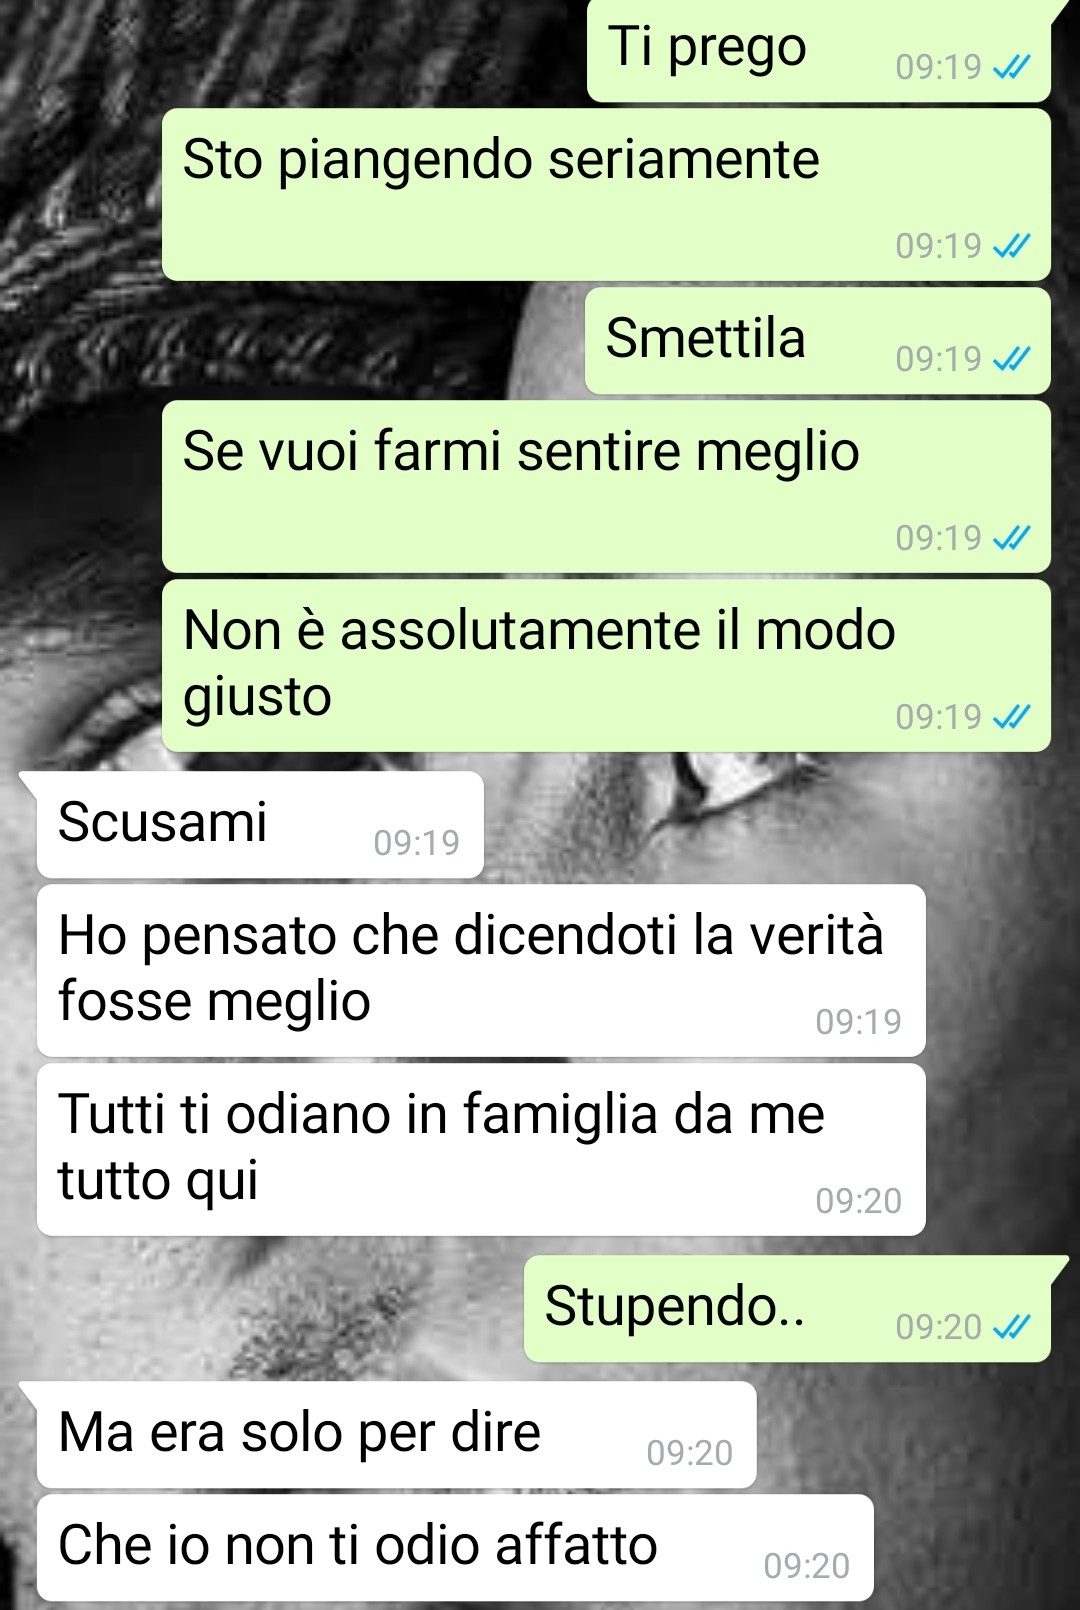Tap the 09:20 timestamp on "Ma era solo per dire"

(689, 1453)
